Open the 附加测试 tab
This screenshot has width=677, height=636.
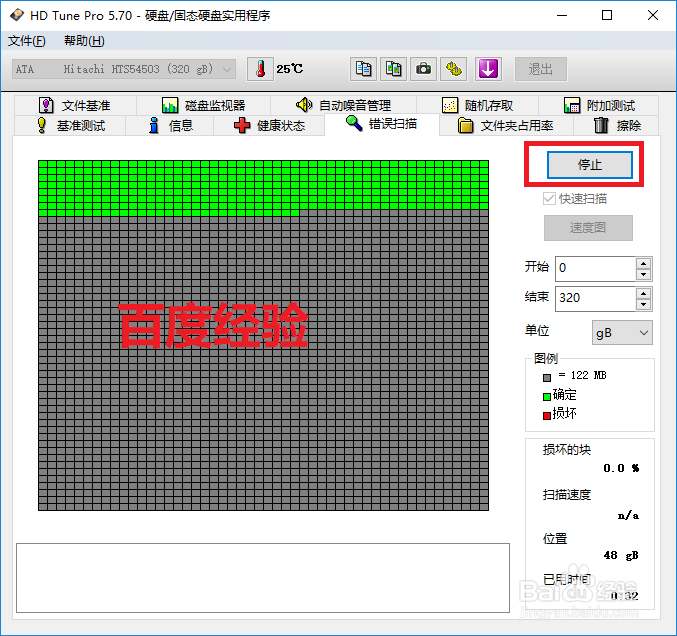[599, 105]
